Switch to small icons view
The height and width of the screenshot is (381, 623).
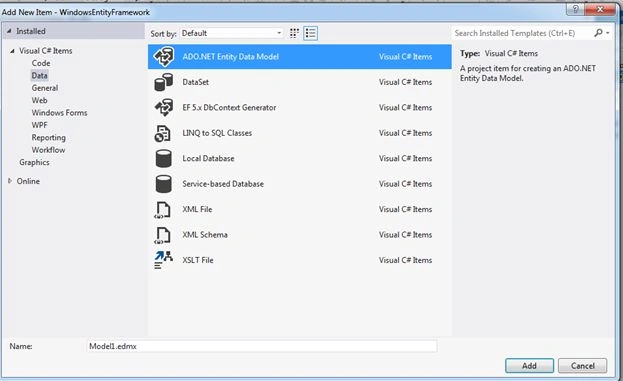[x=294, y=33]
